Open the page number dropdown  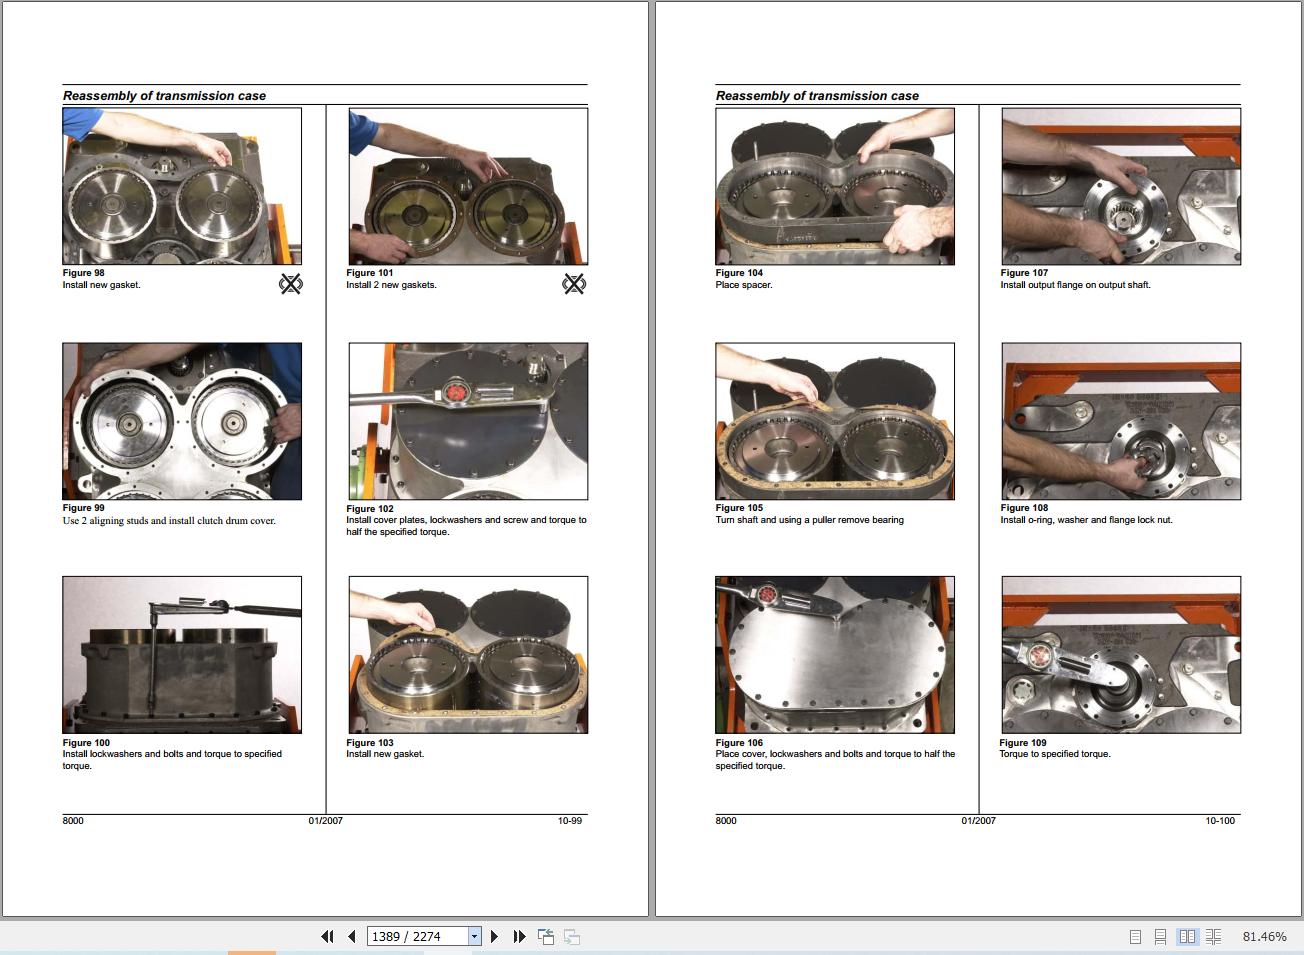(x=475, y=937)
